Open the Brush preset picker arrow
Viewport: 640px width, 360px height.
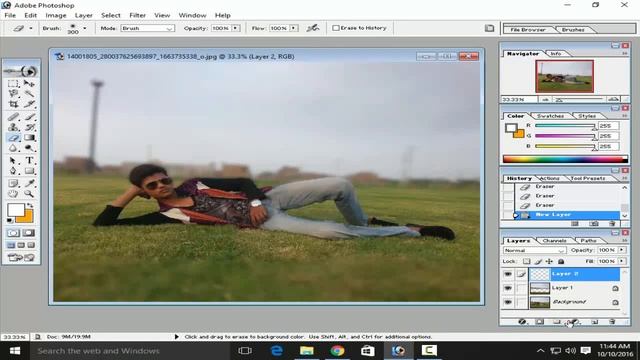pyautogui.click(x=84, y=28)
